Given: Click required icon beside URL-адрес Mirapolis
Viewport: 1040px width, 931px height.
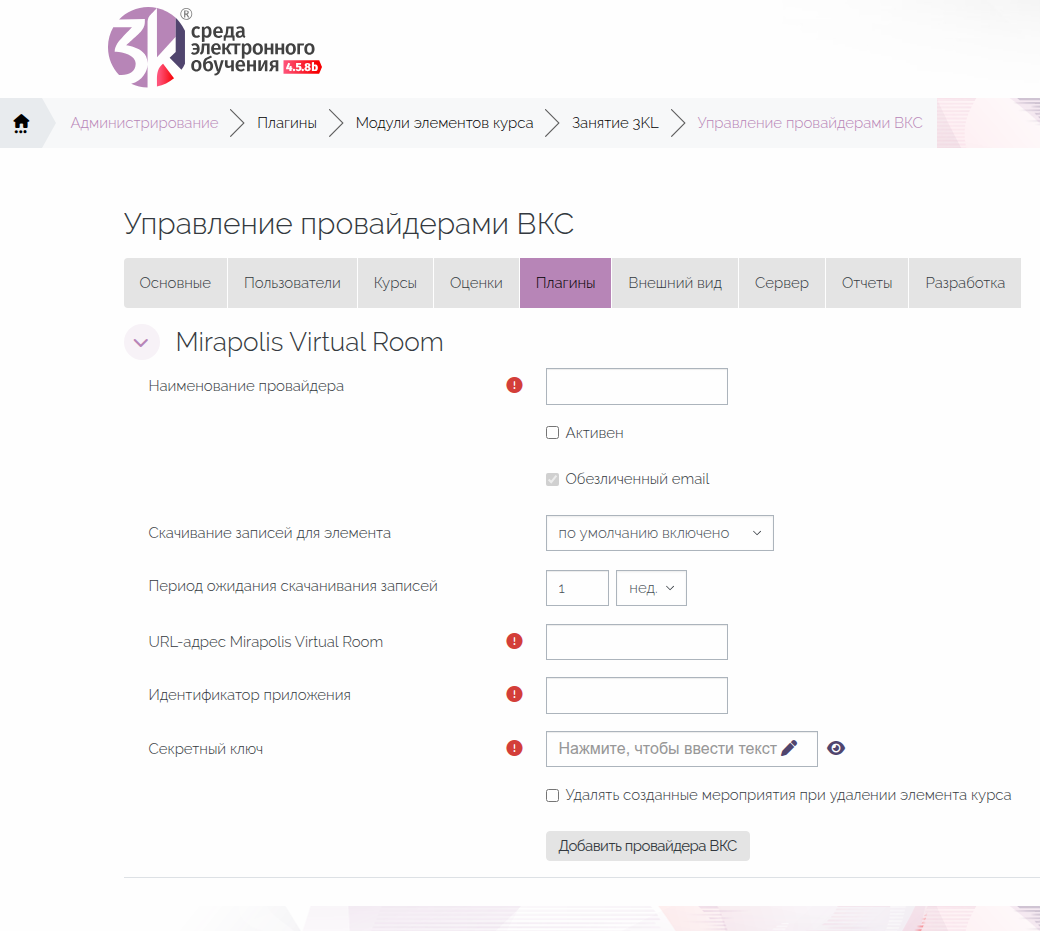Looking at the screenshot, I should (515, 641).
